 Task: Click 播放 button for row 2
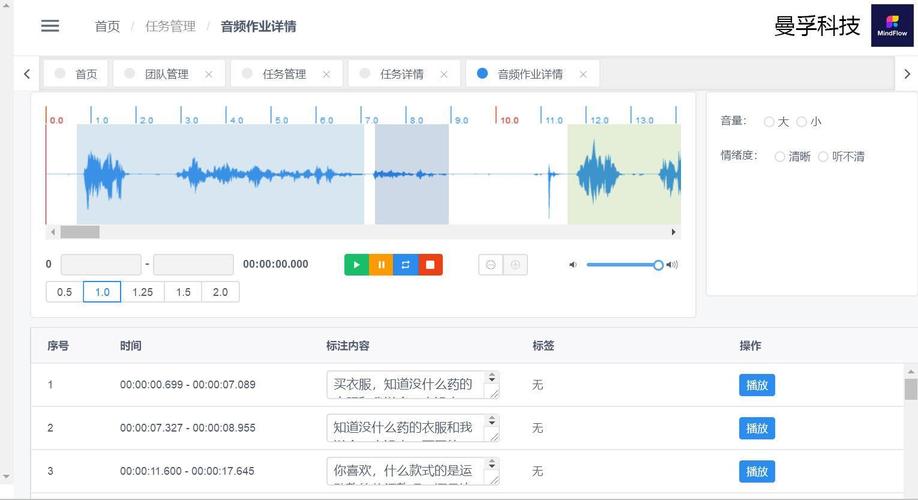click(x=756, y=428)
